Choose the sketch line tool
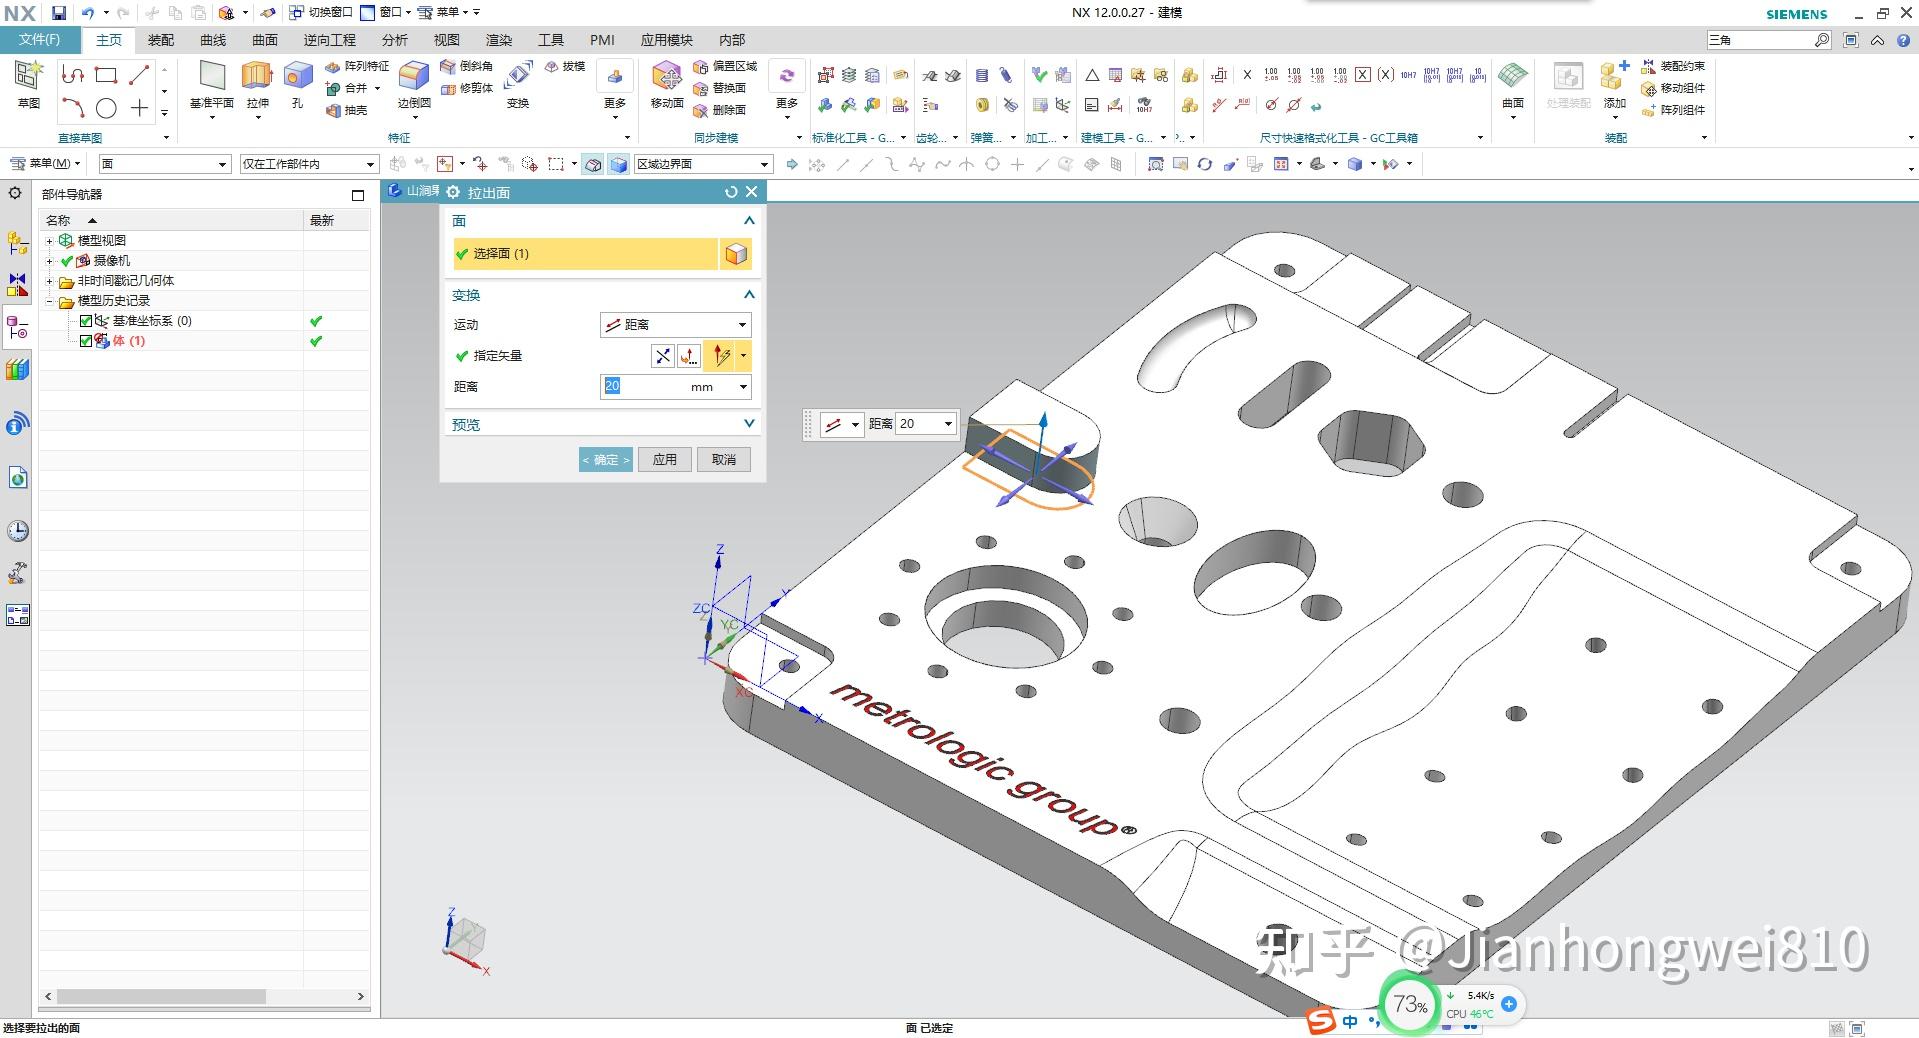Image resolution: width=1919 pixels, height=1038 pixels. [139, 75]
